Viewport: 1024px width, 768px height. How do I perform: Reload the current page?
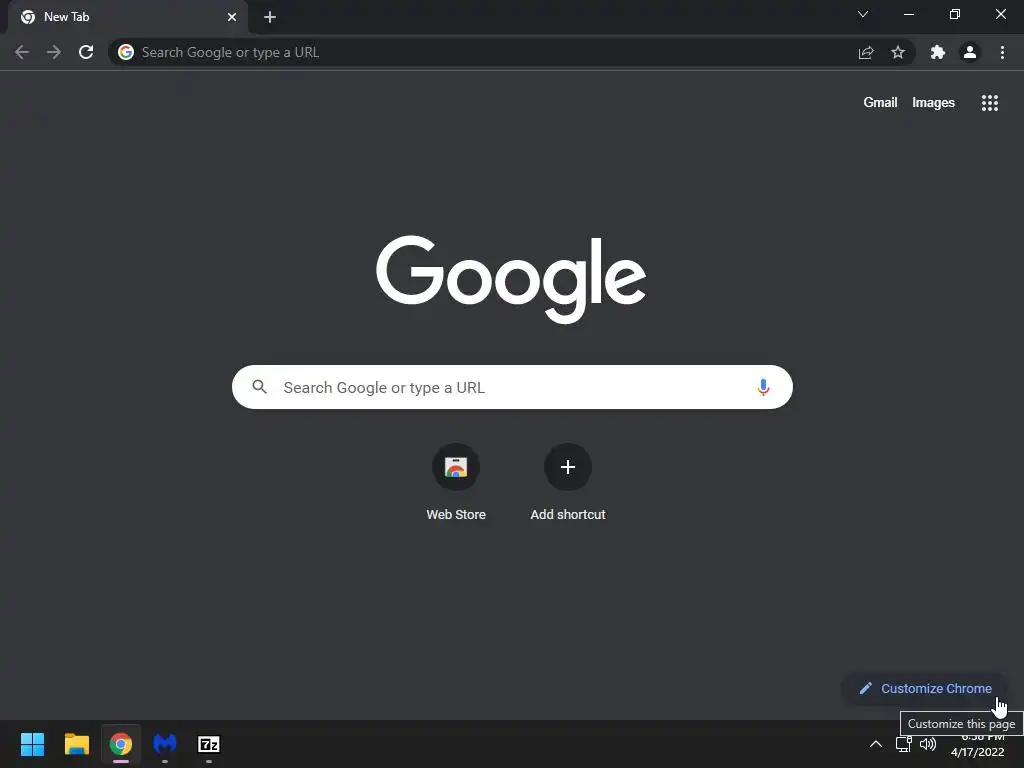click(86, 52)
